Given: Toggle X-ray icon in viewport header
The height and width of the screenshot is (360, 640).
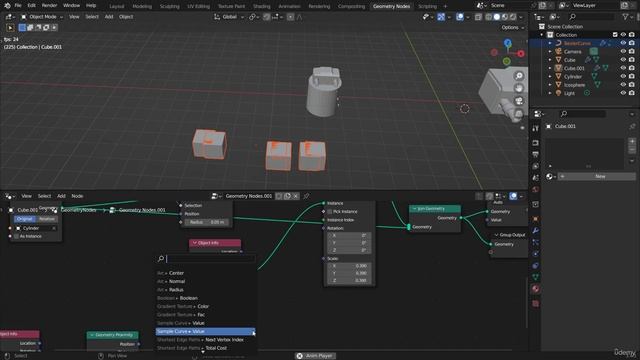Looking at the screenshot, I should tap(478, 17).
